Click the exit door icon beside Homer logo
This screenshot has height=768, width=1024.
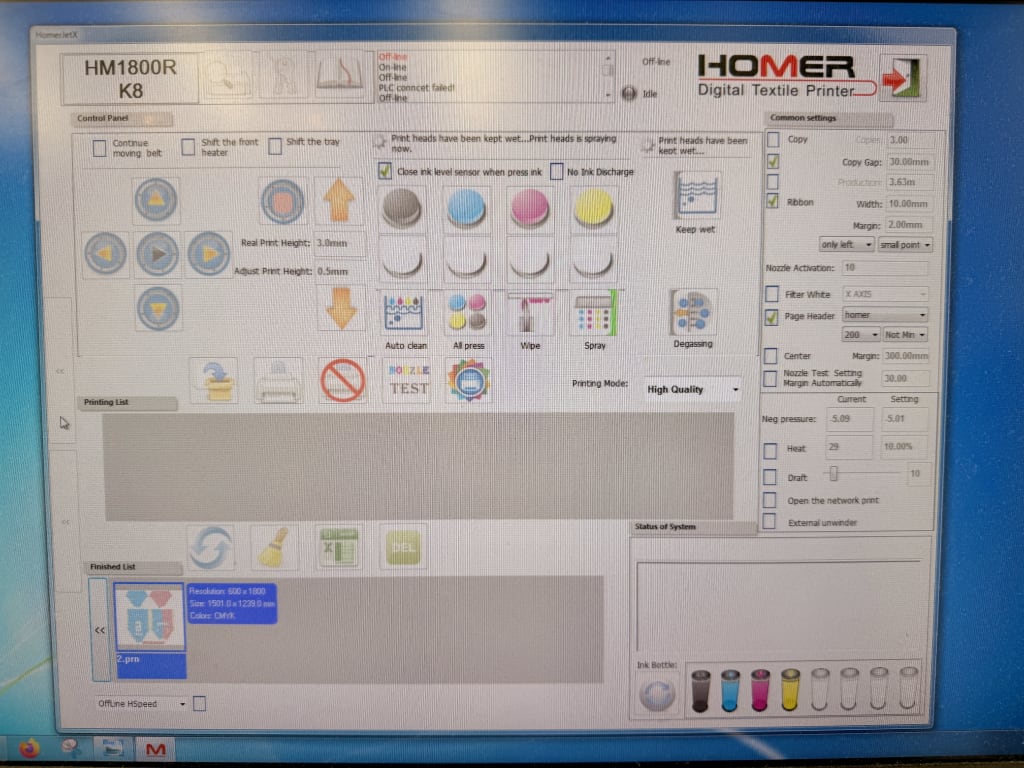[x=902, y=78]
